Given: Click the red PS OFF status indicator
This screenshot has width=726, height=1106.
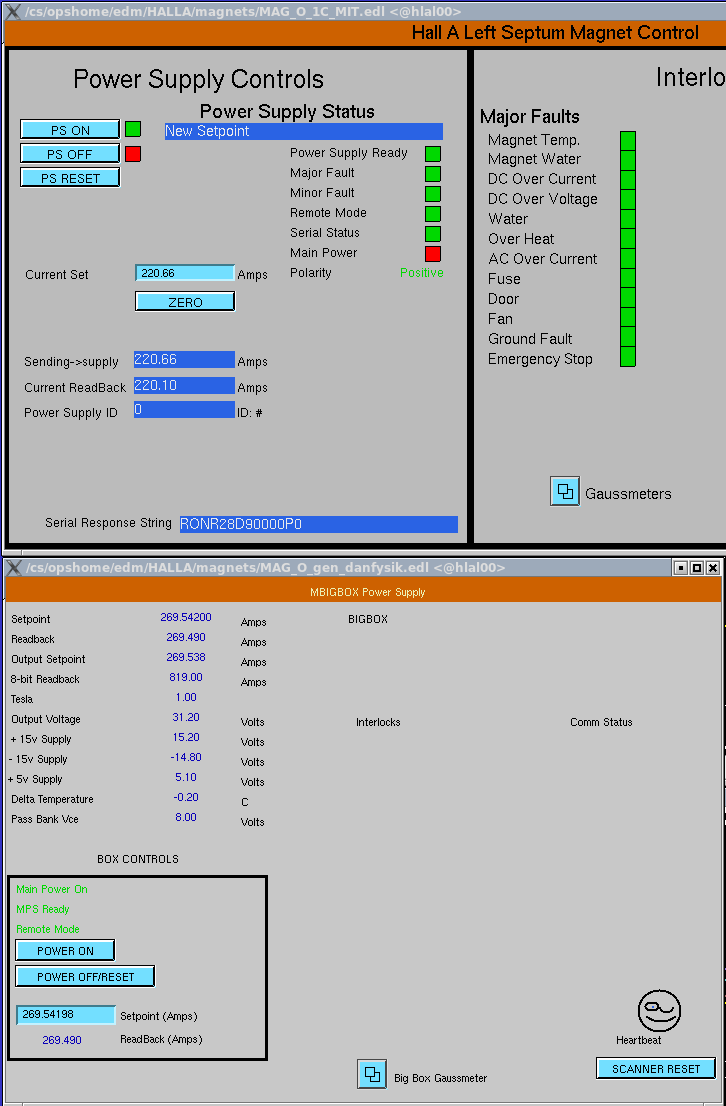Looking at the screenshot, I should [133, 154].
